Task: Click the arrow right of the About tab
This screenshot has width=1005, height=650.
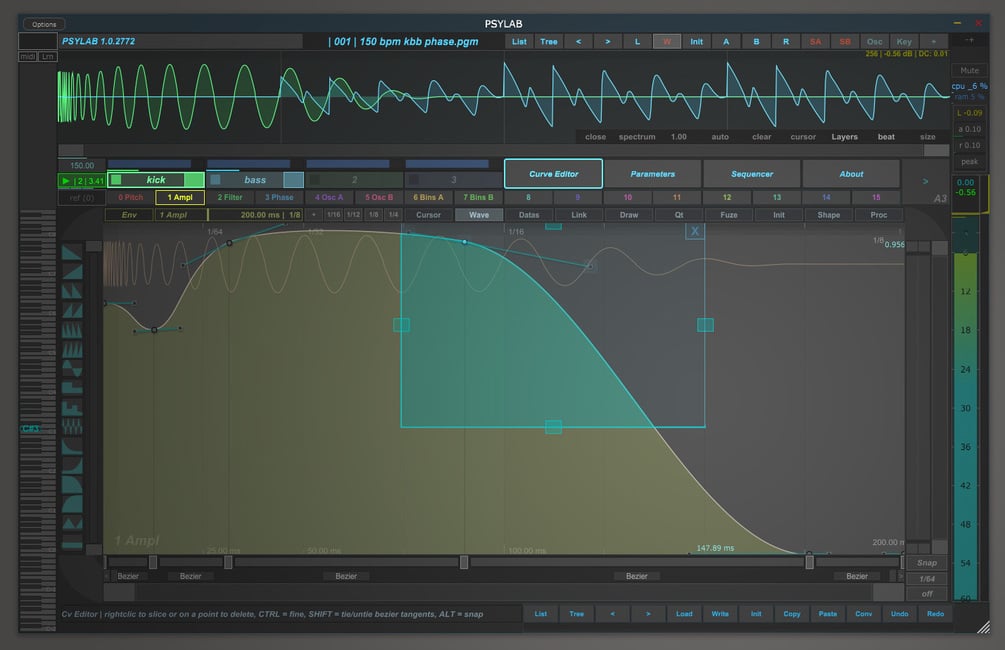Action: click(925, 181)
